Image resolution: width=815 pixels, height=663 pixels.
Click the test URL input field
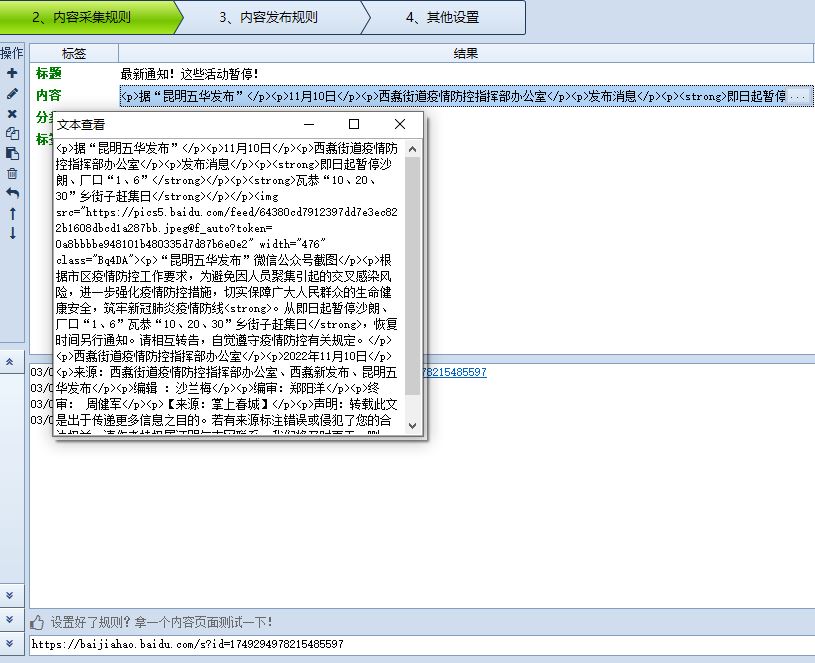tap(420, 644)
